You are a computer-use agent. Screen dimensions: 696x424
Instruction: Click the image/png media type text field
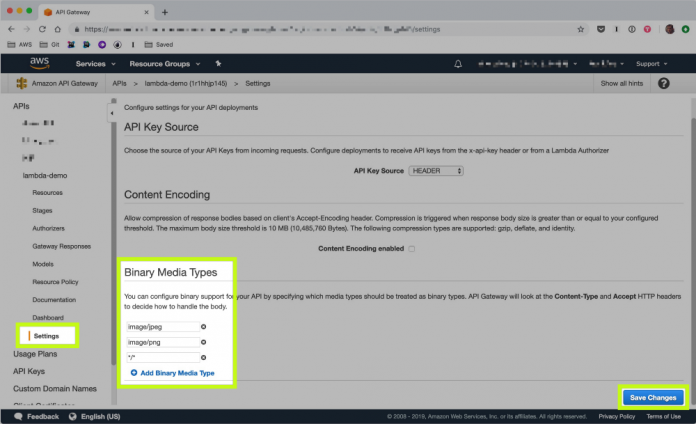[x=160, y=341]
